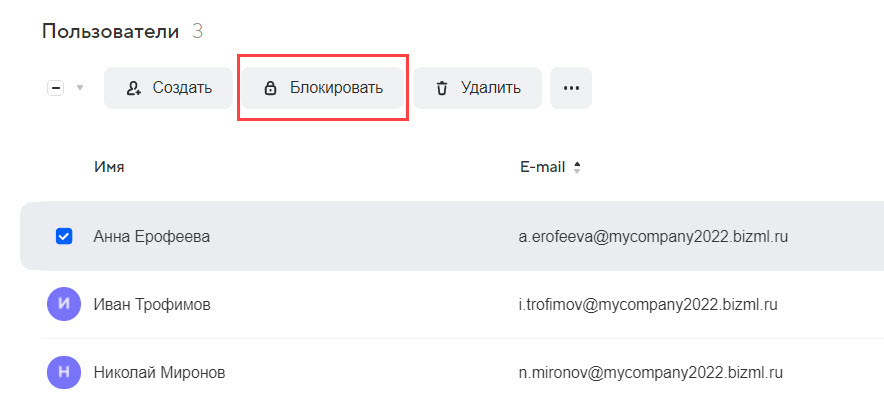Click the i.trofimov@mycompany2022.bizml.ru email
884x405 pixels.
pyautogui.click(x=641, y=304)
